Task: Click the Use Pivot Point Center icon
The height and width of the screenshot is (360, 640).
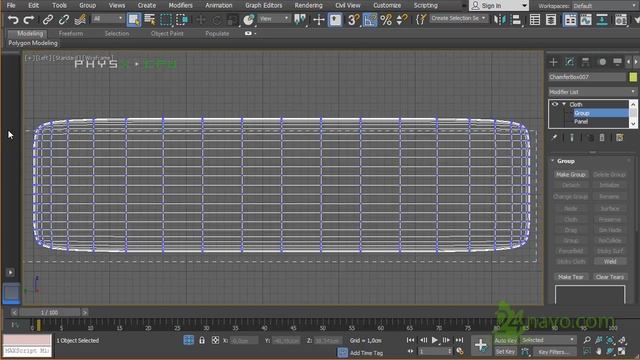Action: 300,20
